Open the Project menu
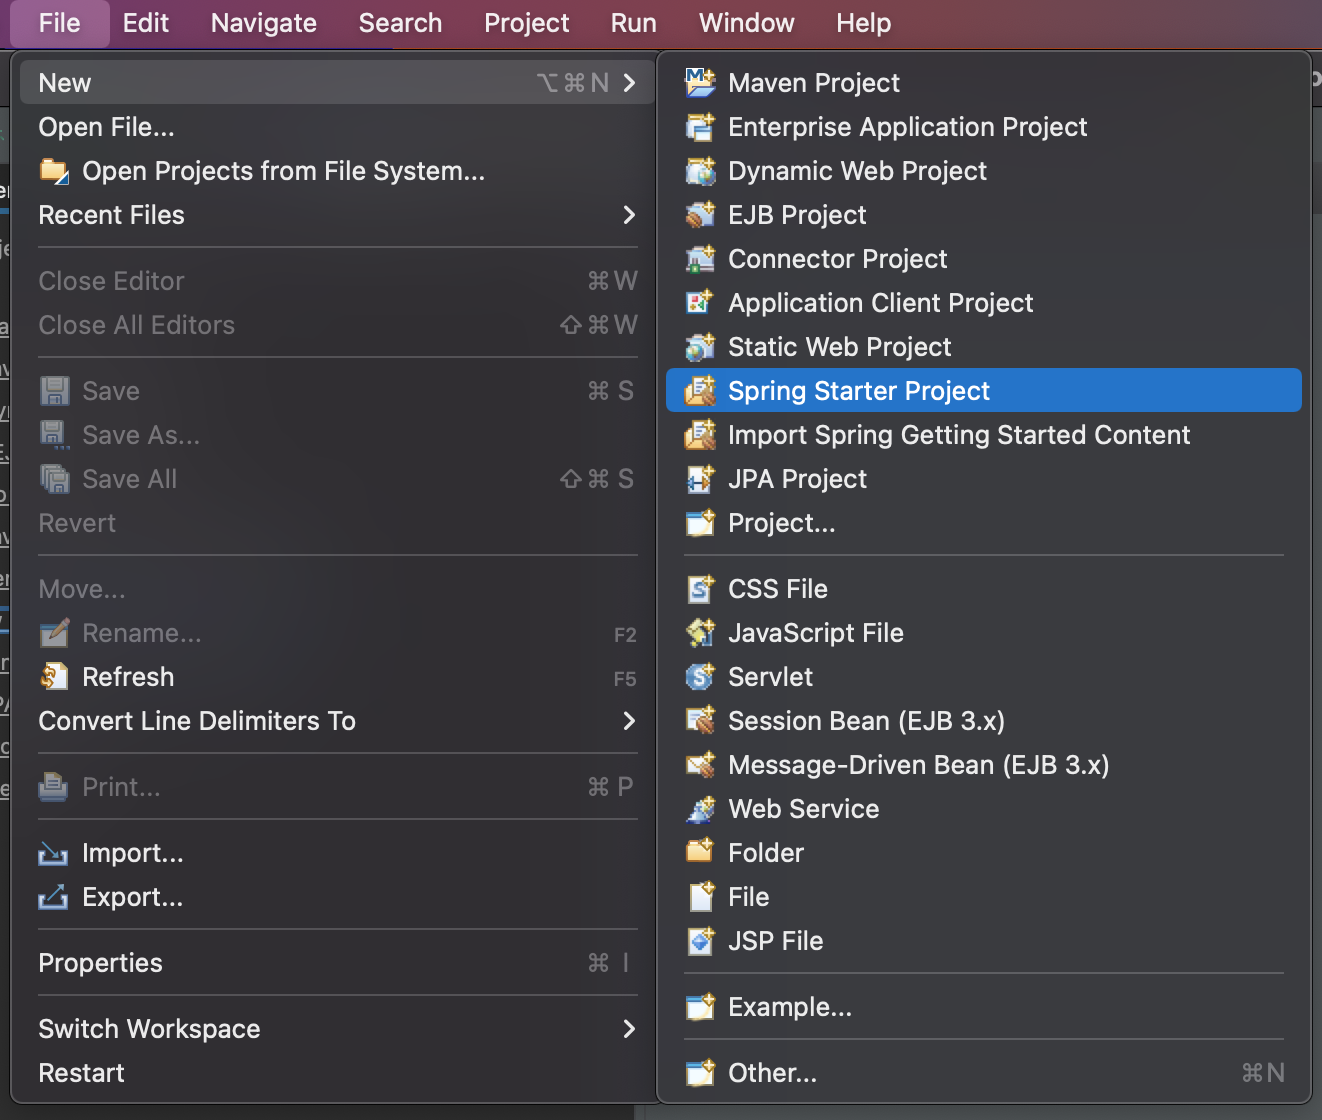Screen dimensions: 1322x1120 pos(527,22)
